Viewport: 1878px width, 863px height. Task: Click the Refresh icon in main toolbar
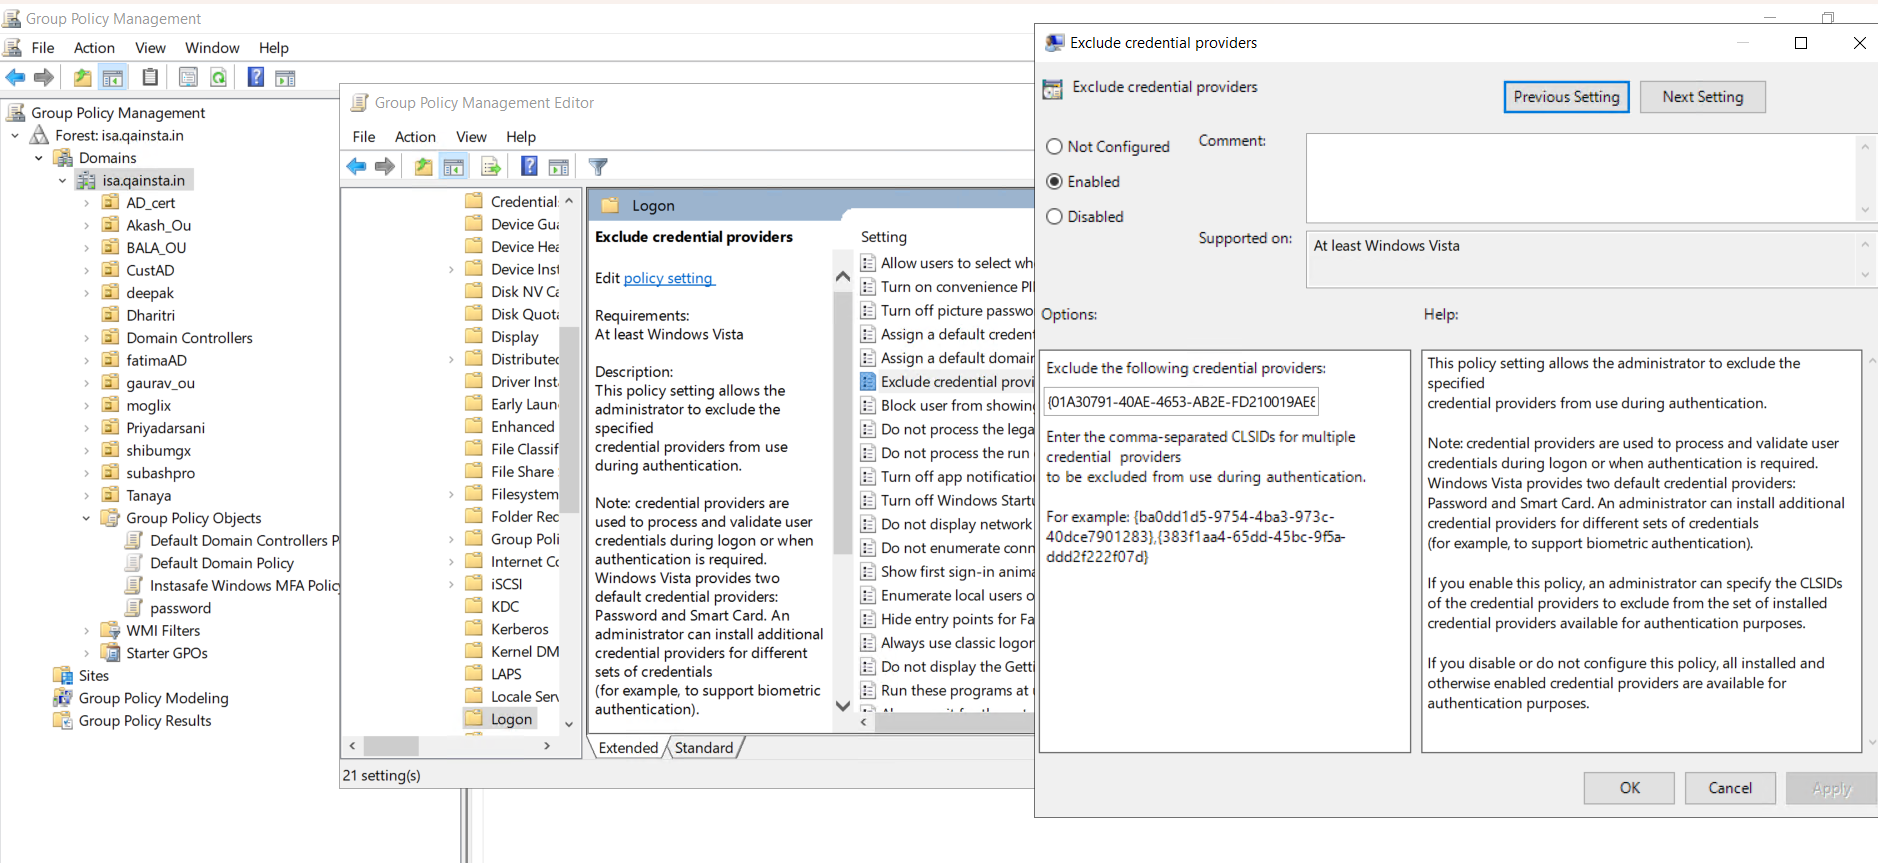tap(218, 77)
